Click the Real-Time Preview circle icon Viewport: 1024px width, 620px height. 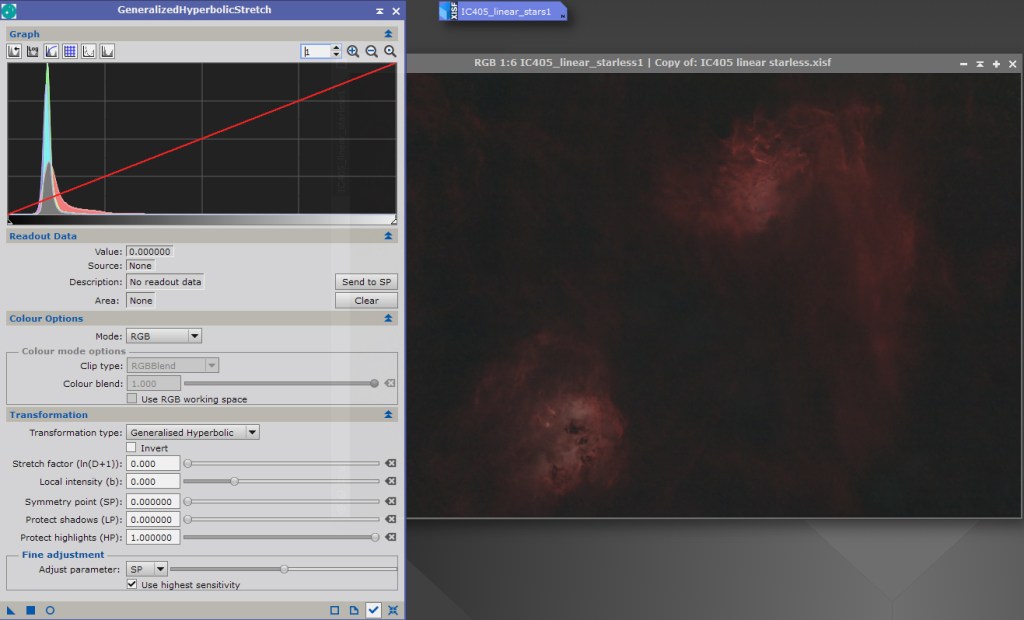click(x=50, y=609)
